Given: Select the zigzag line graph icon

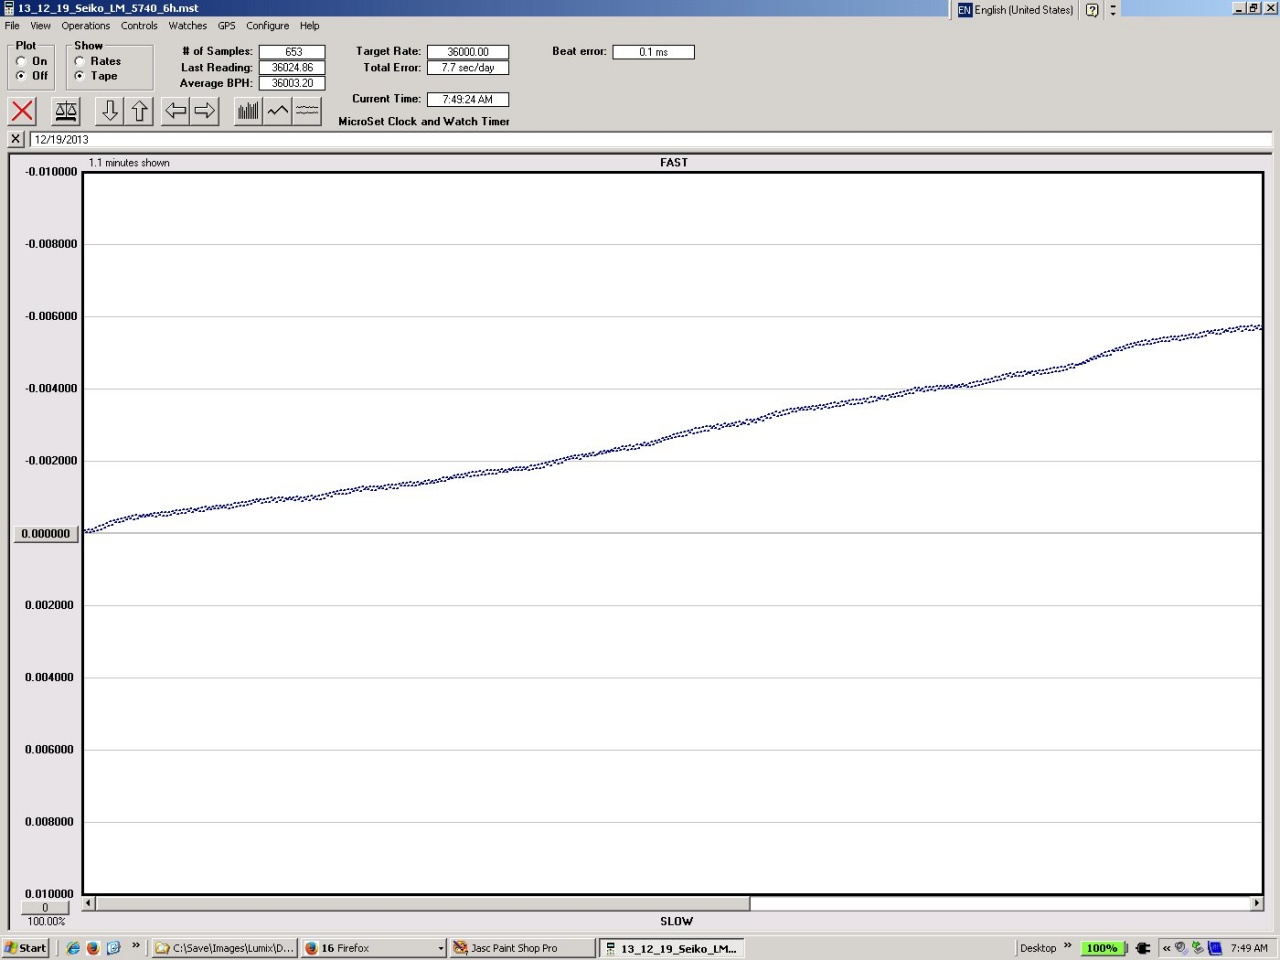Looking at the screenshot, I should (278, 111).
